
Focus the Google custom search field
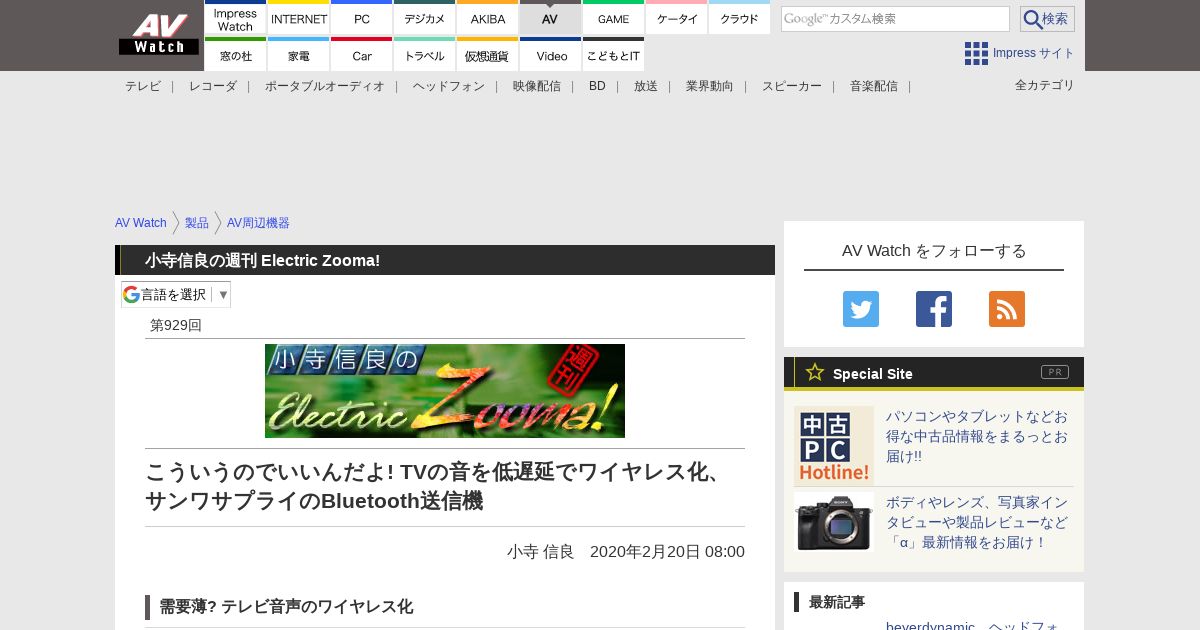click(x=895, y=19)
